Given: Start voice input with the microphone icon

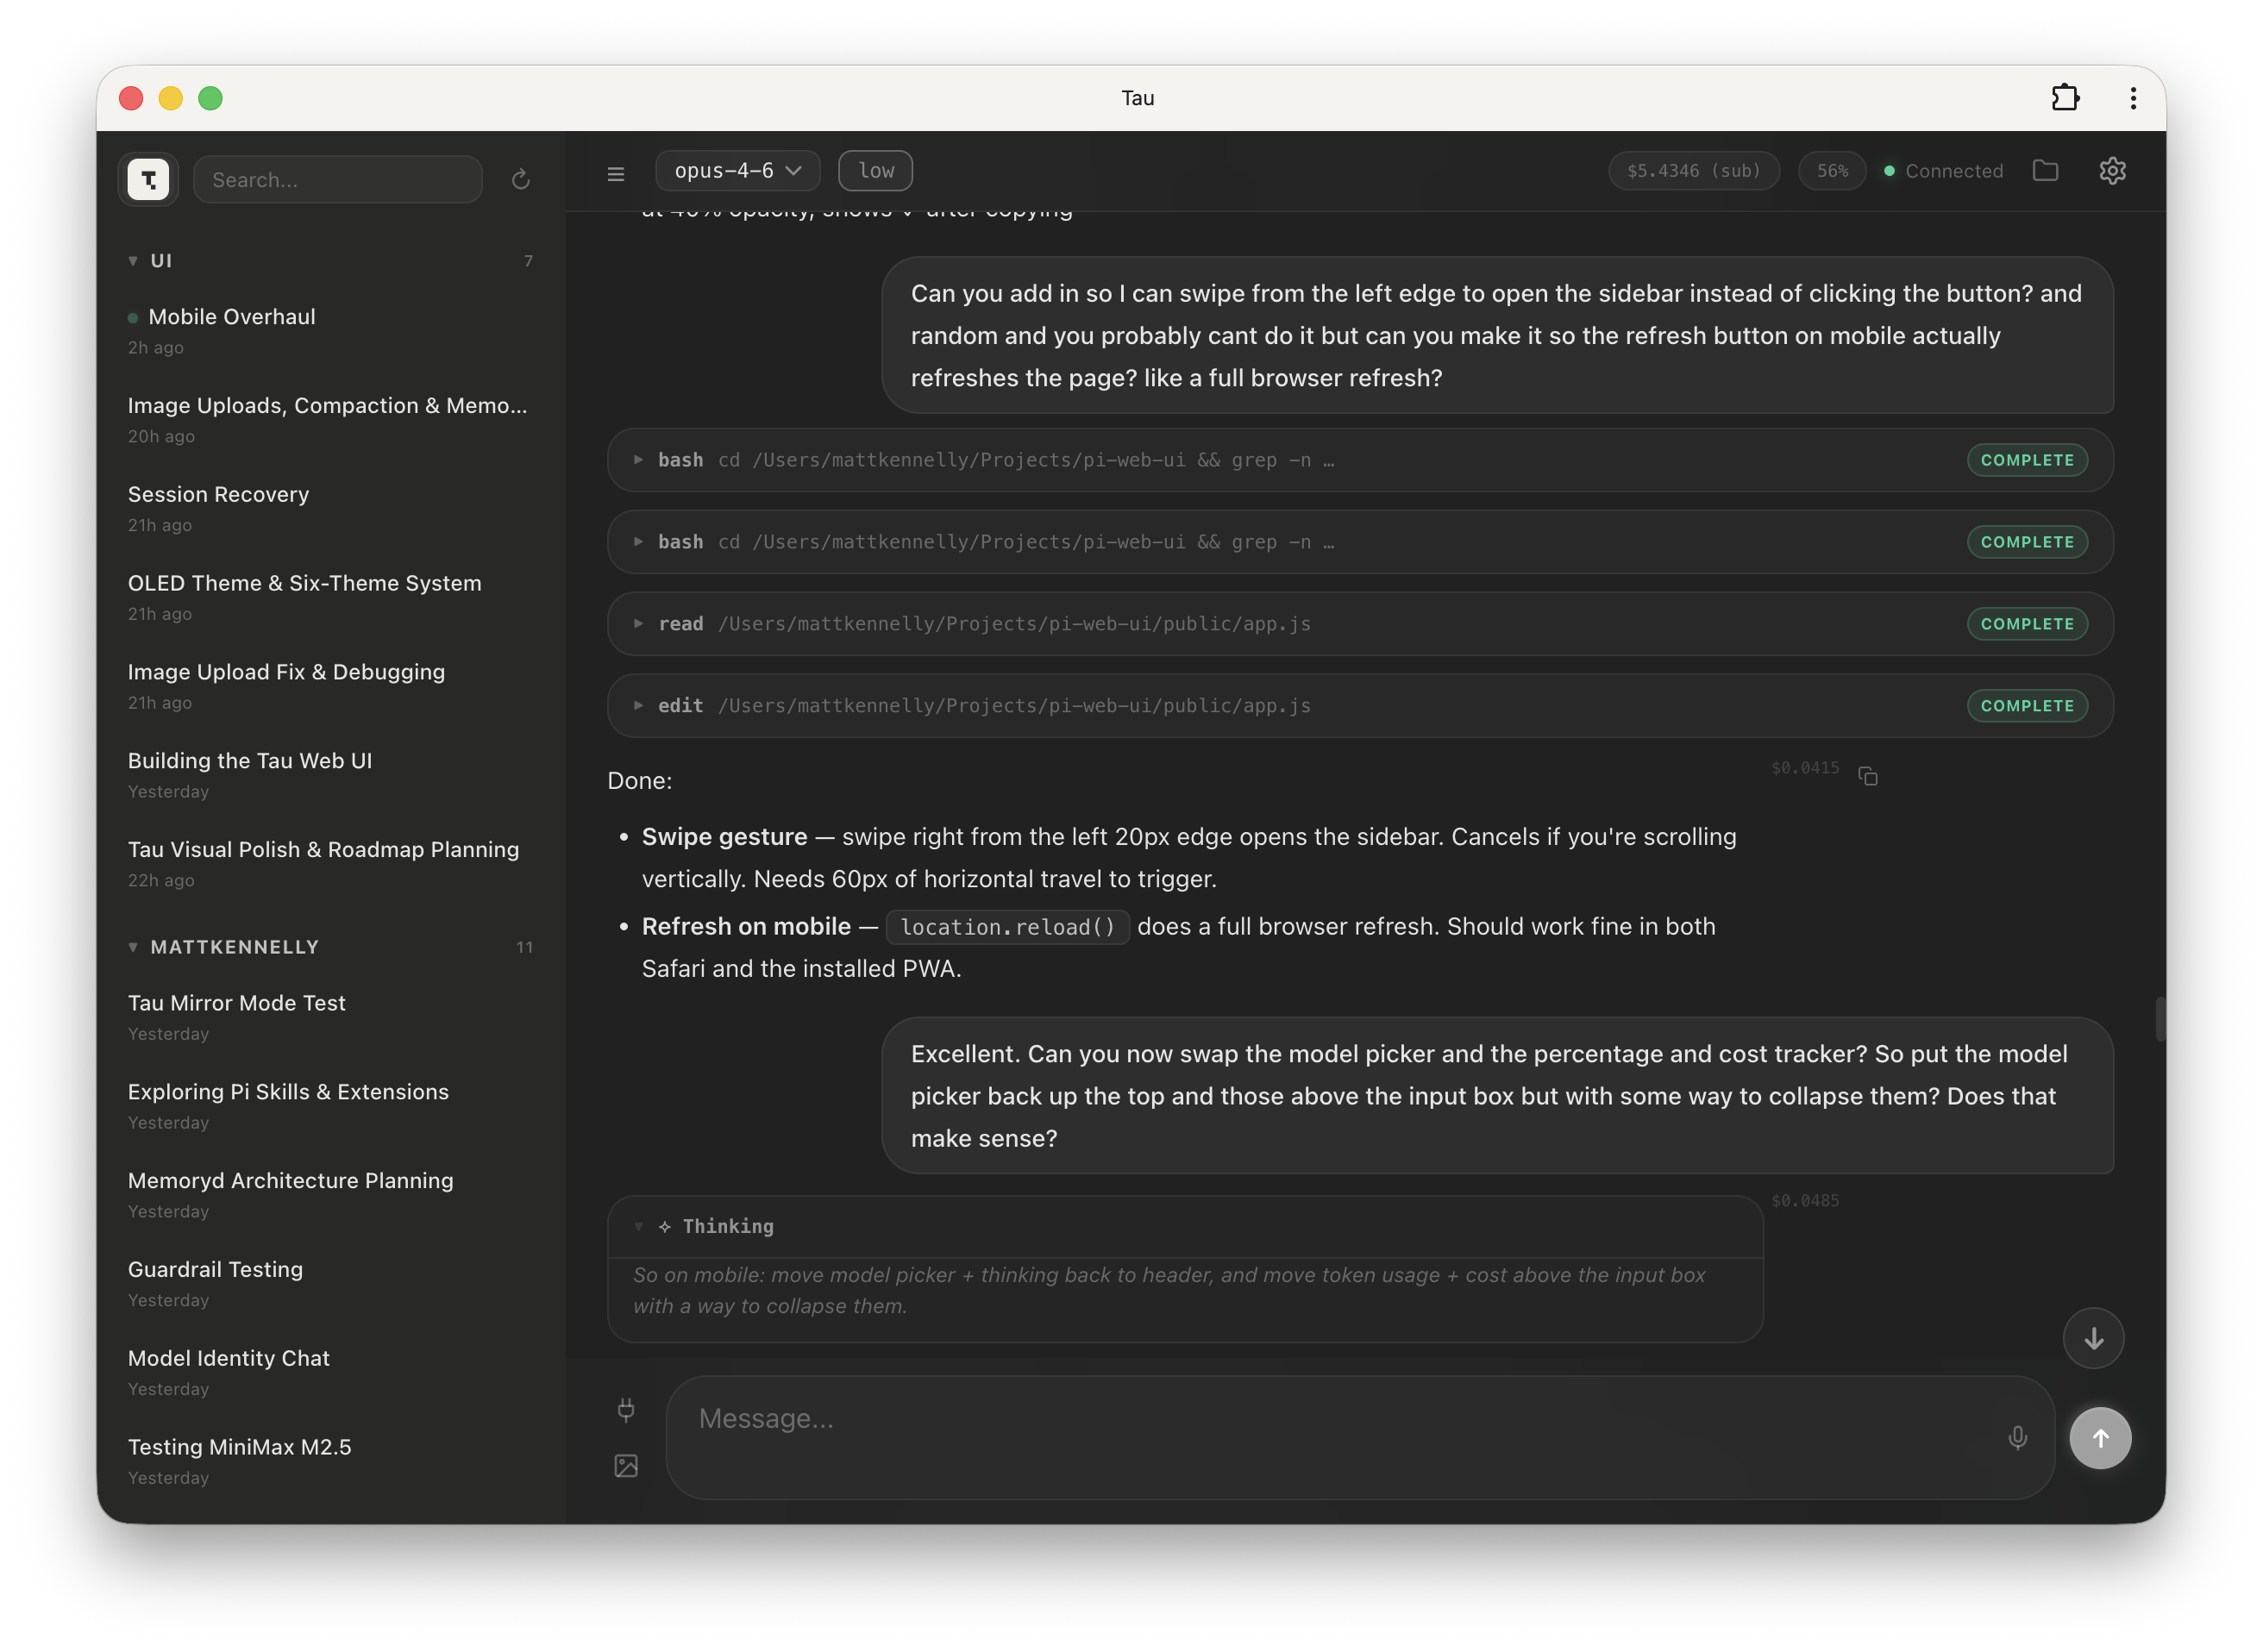Looking at the screenshot, I should click(2017, 1438).
